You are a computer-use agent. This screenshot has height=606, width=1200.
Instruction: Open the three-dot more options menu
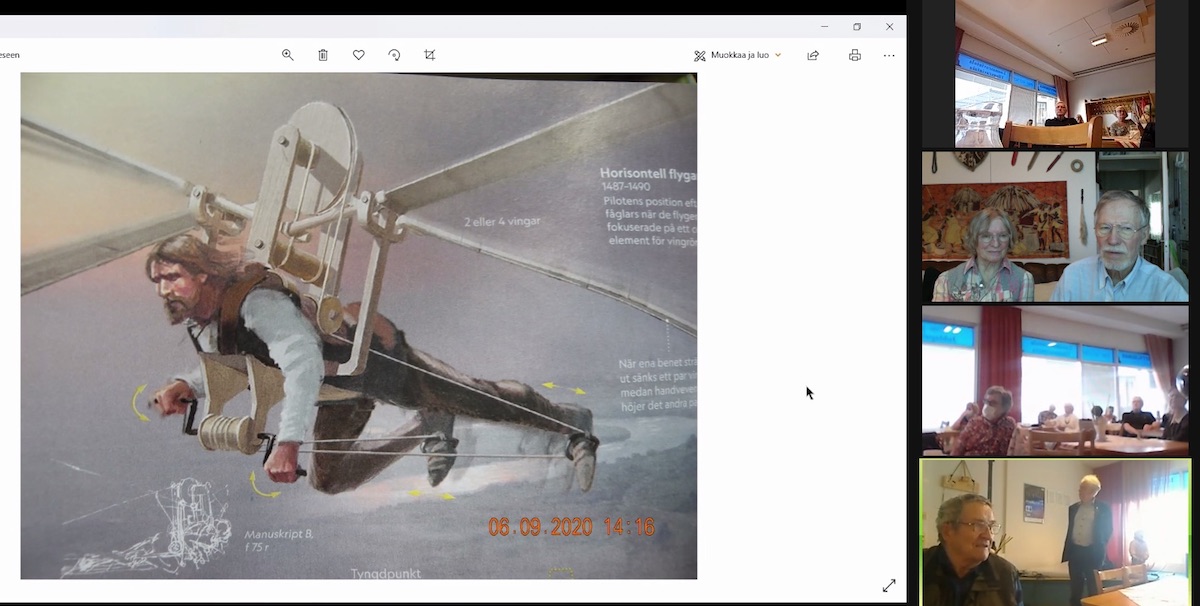[x=889, y=55]
